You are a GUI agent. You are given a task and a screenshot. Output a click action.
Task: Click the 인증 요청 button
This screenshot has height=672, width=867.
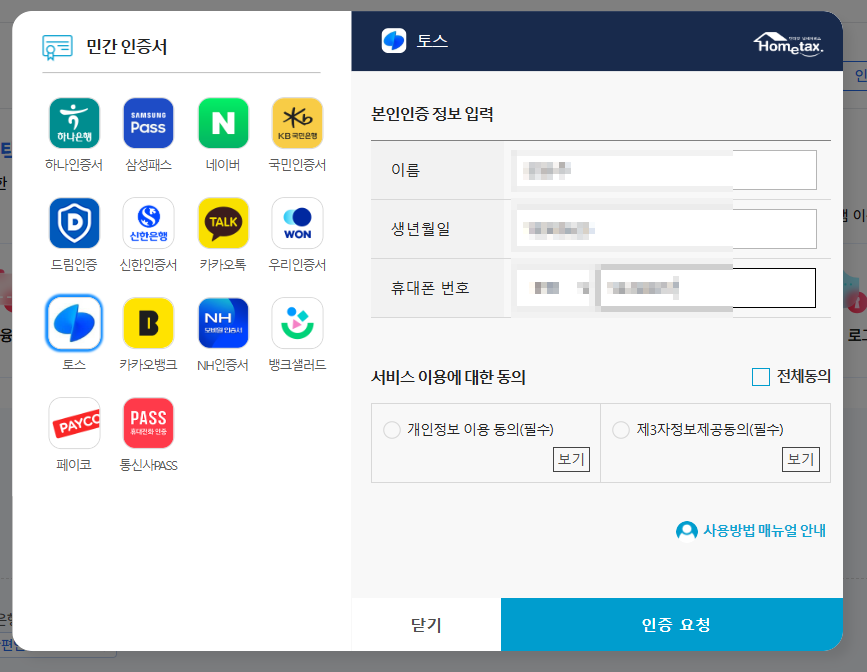tap(672, 624)
